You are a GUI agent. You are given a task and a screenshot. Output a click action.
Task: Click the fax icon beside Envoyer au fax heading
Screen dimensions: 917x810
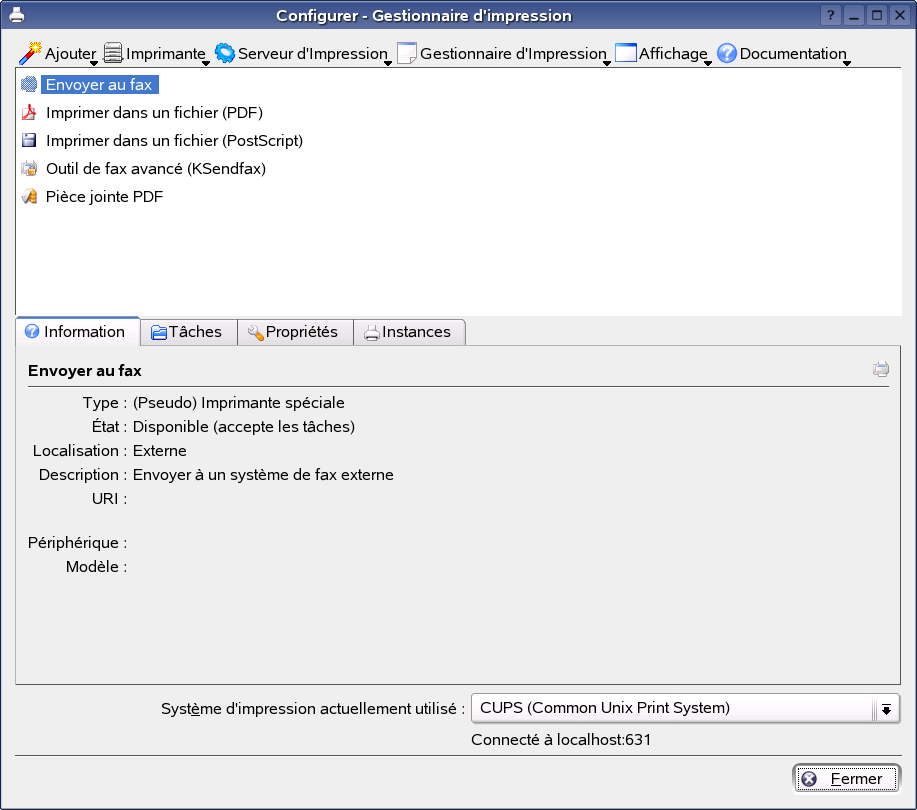881,369
